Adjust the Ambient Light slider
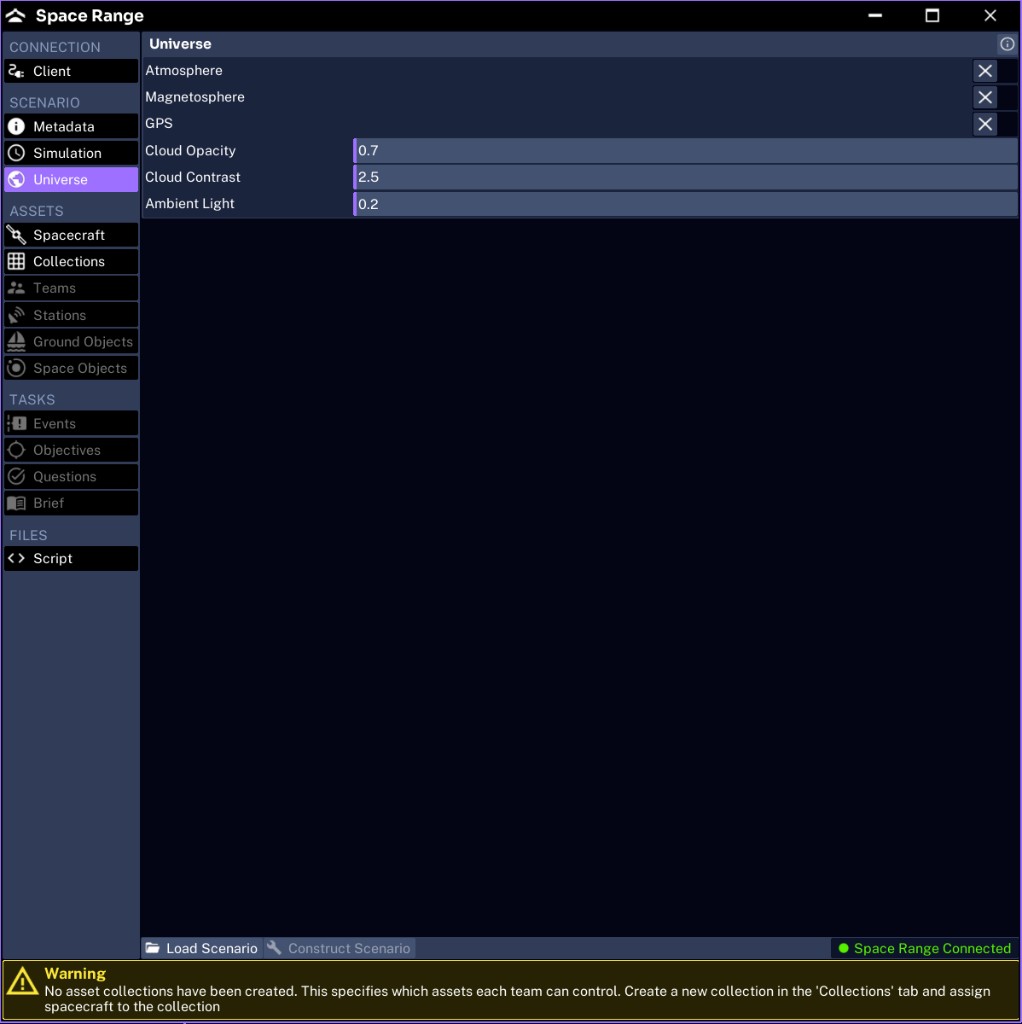Image resolution: width=1022 pixels, height=1024 pixels. tap(685, 204)
